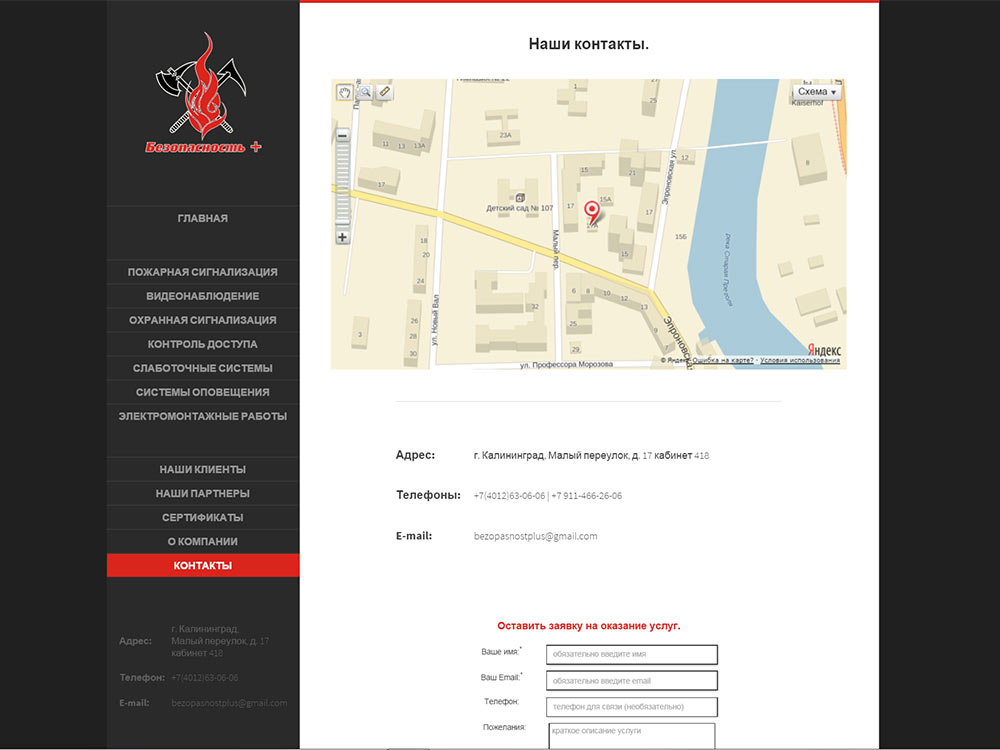The image size is (1000, 750).
Task: Click the kindergarten № 107 map icon
Action: point(520,198)
